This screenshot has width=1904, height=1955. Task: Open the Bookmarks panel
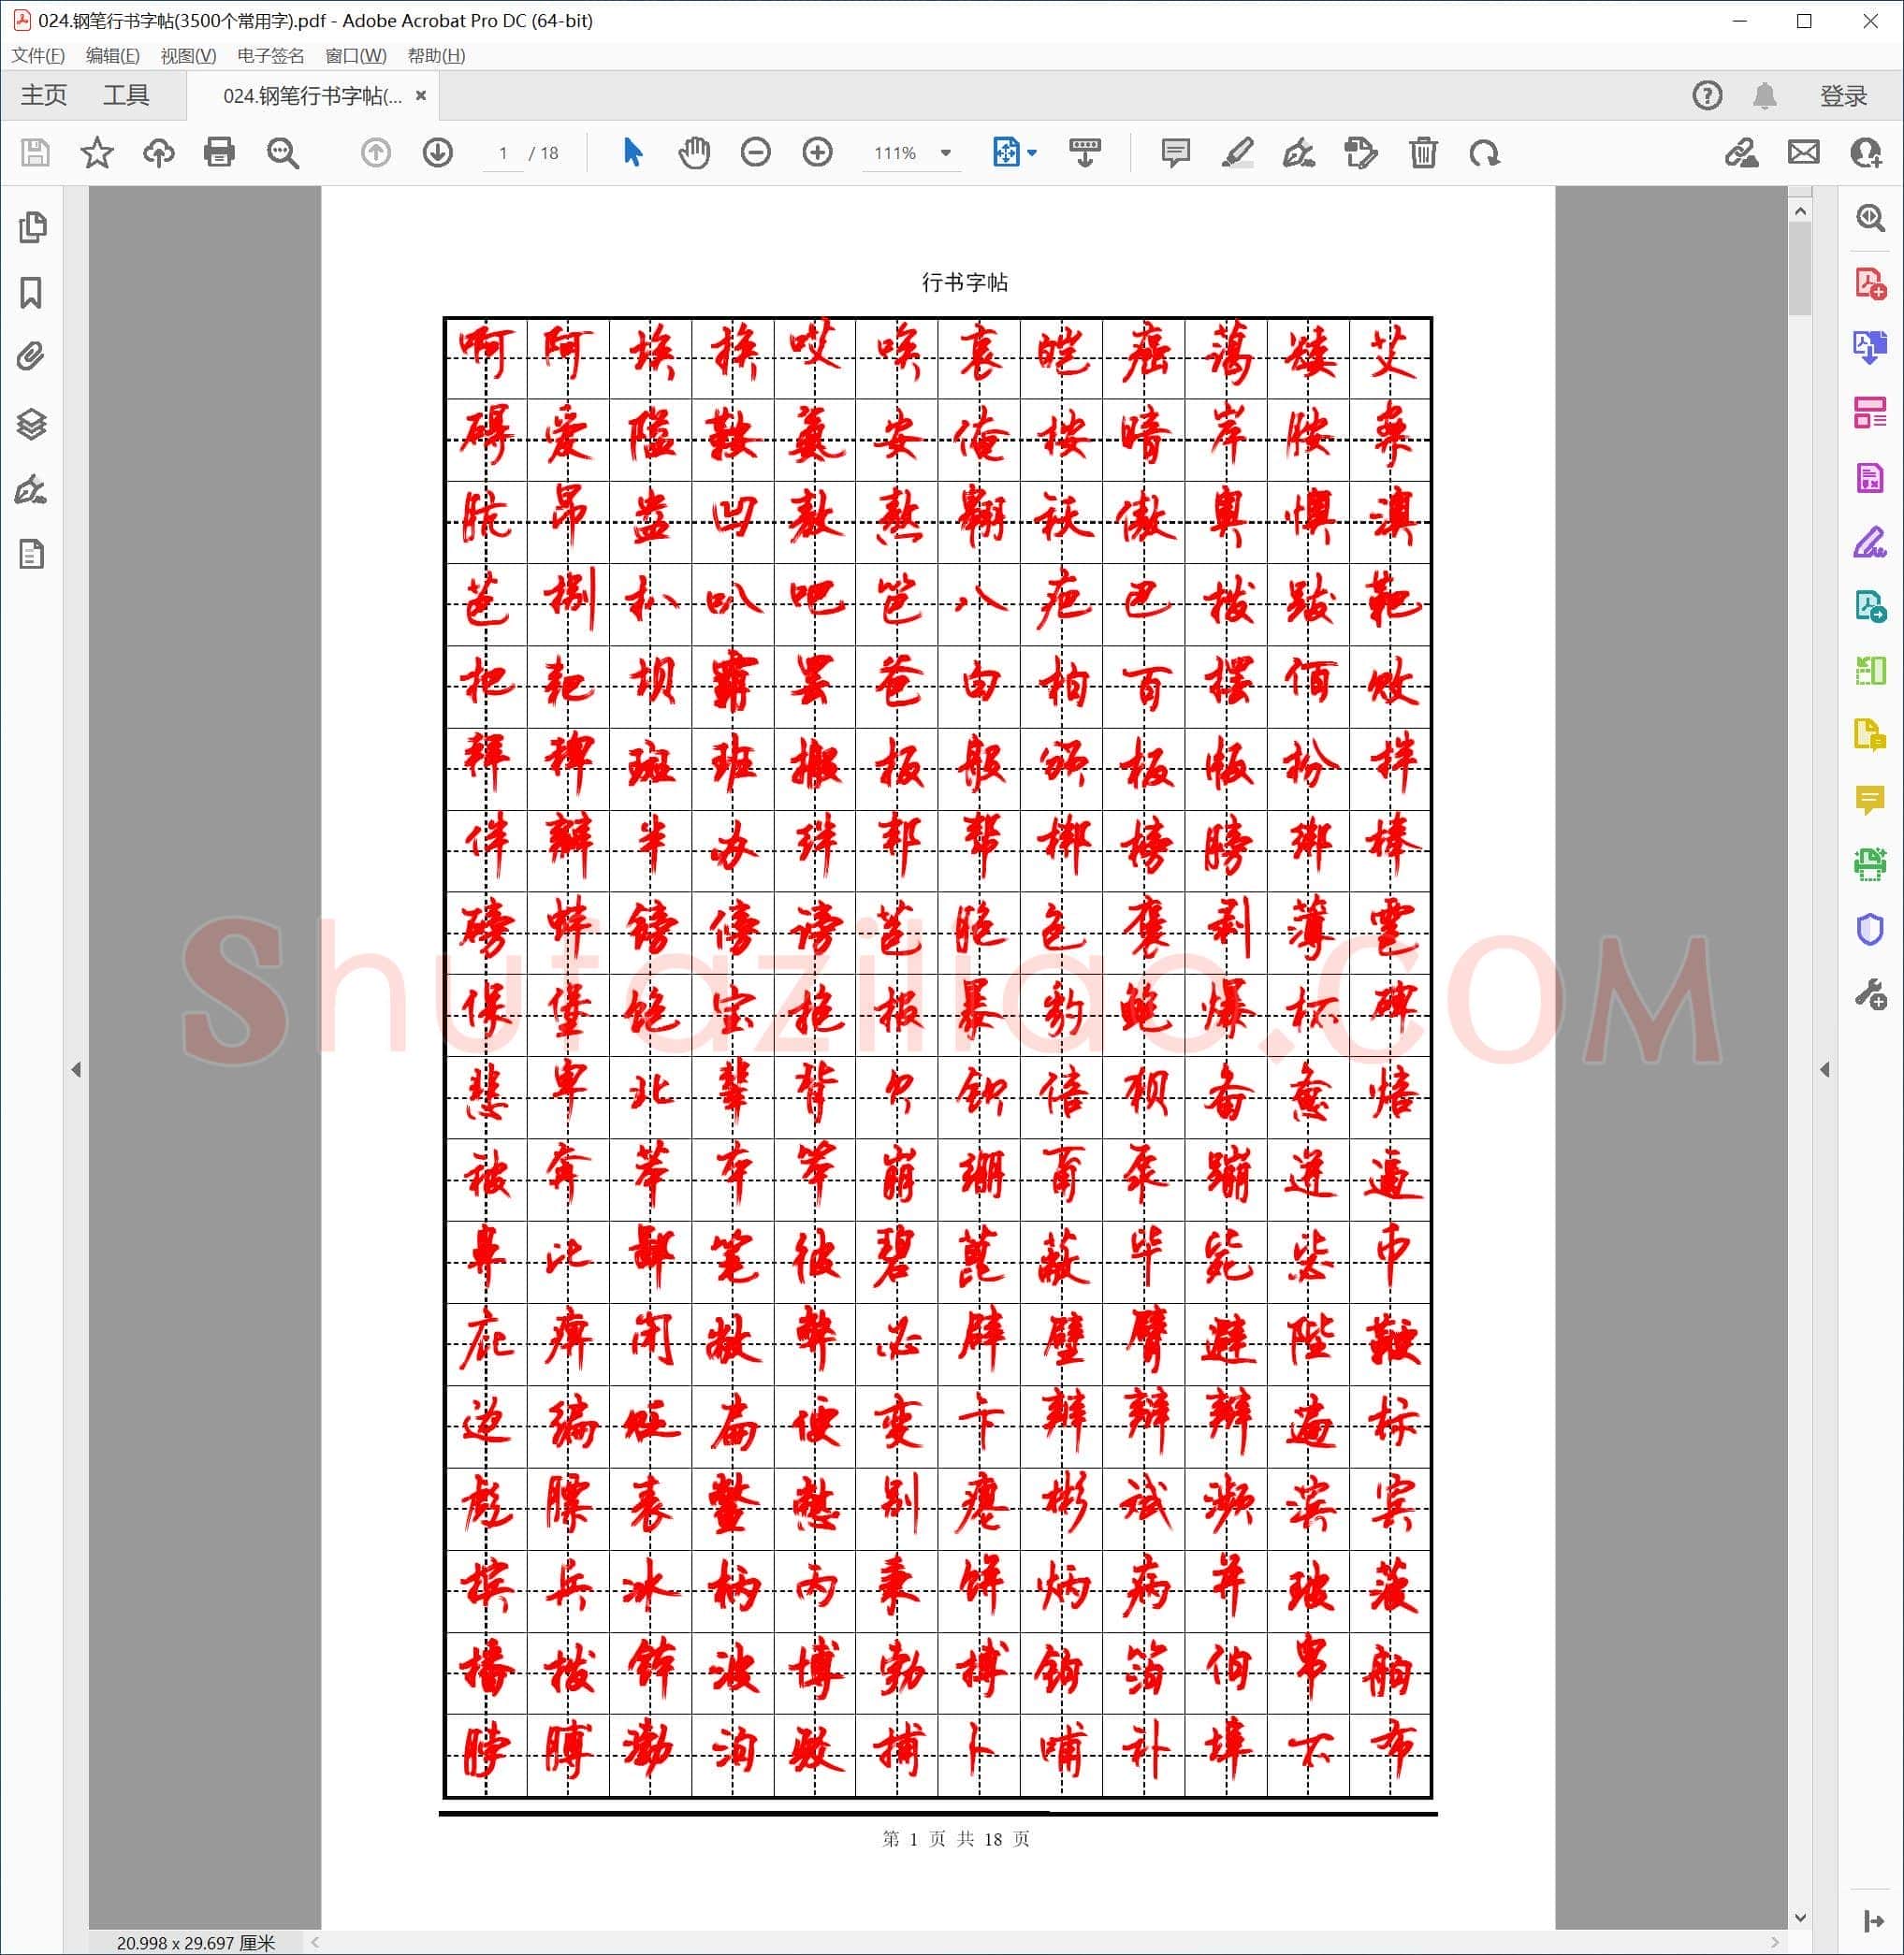(x=32, y=293)
